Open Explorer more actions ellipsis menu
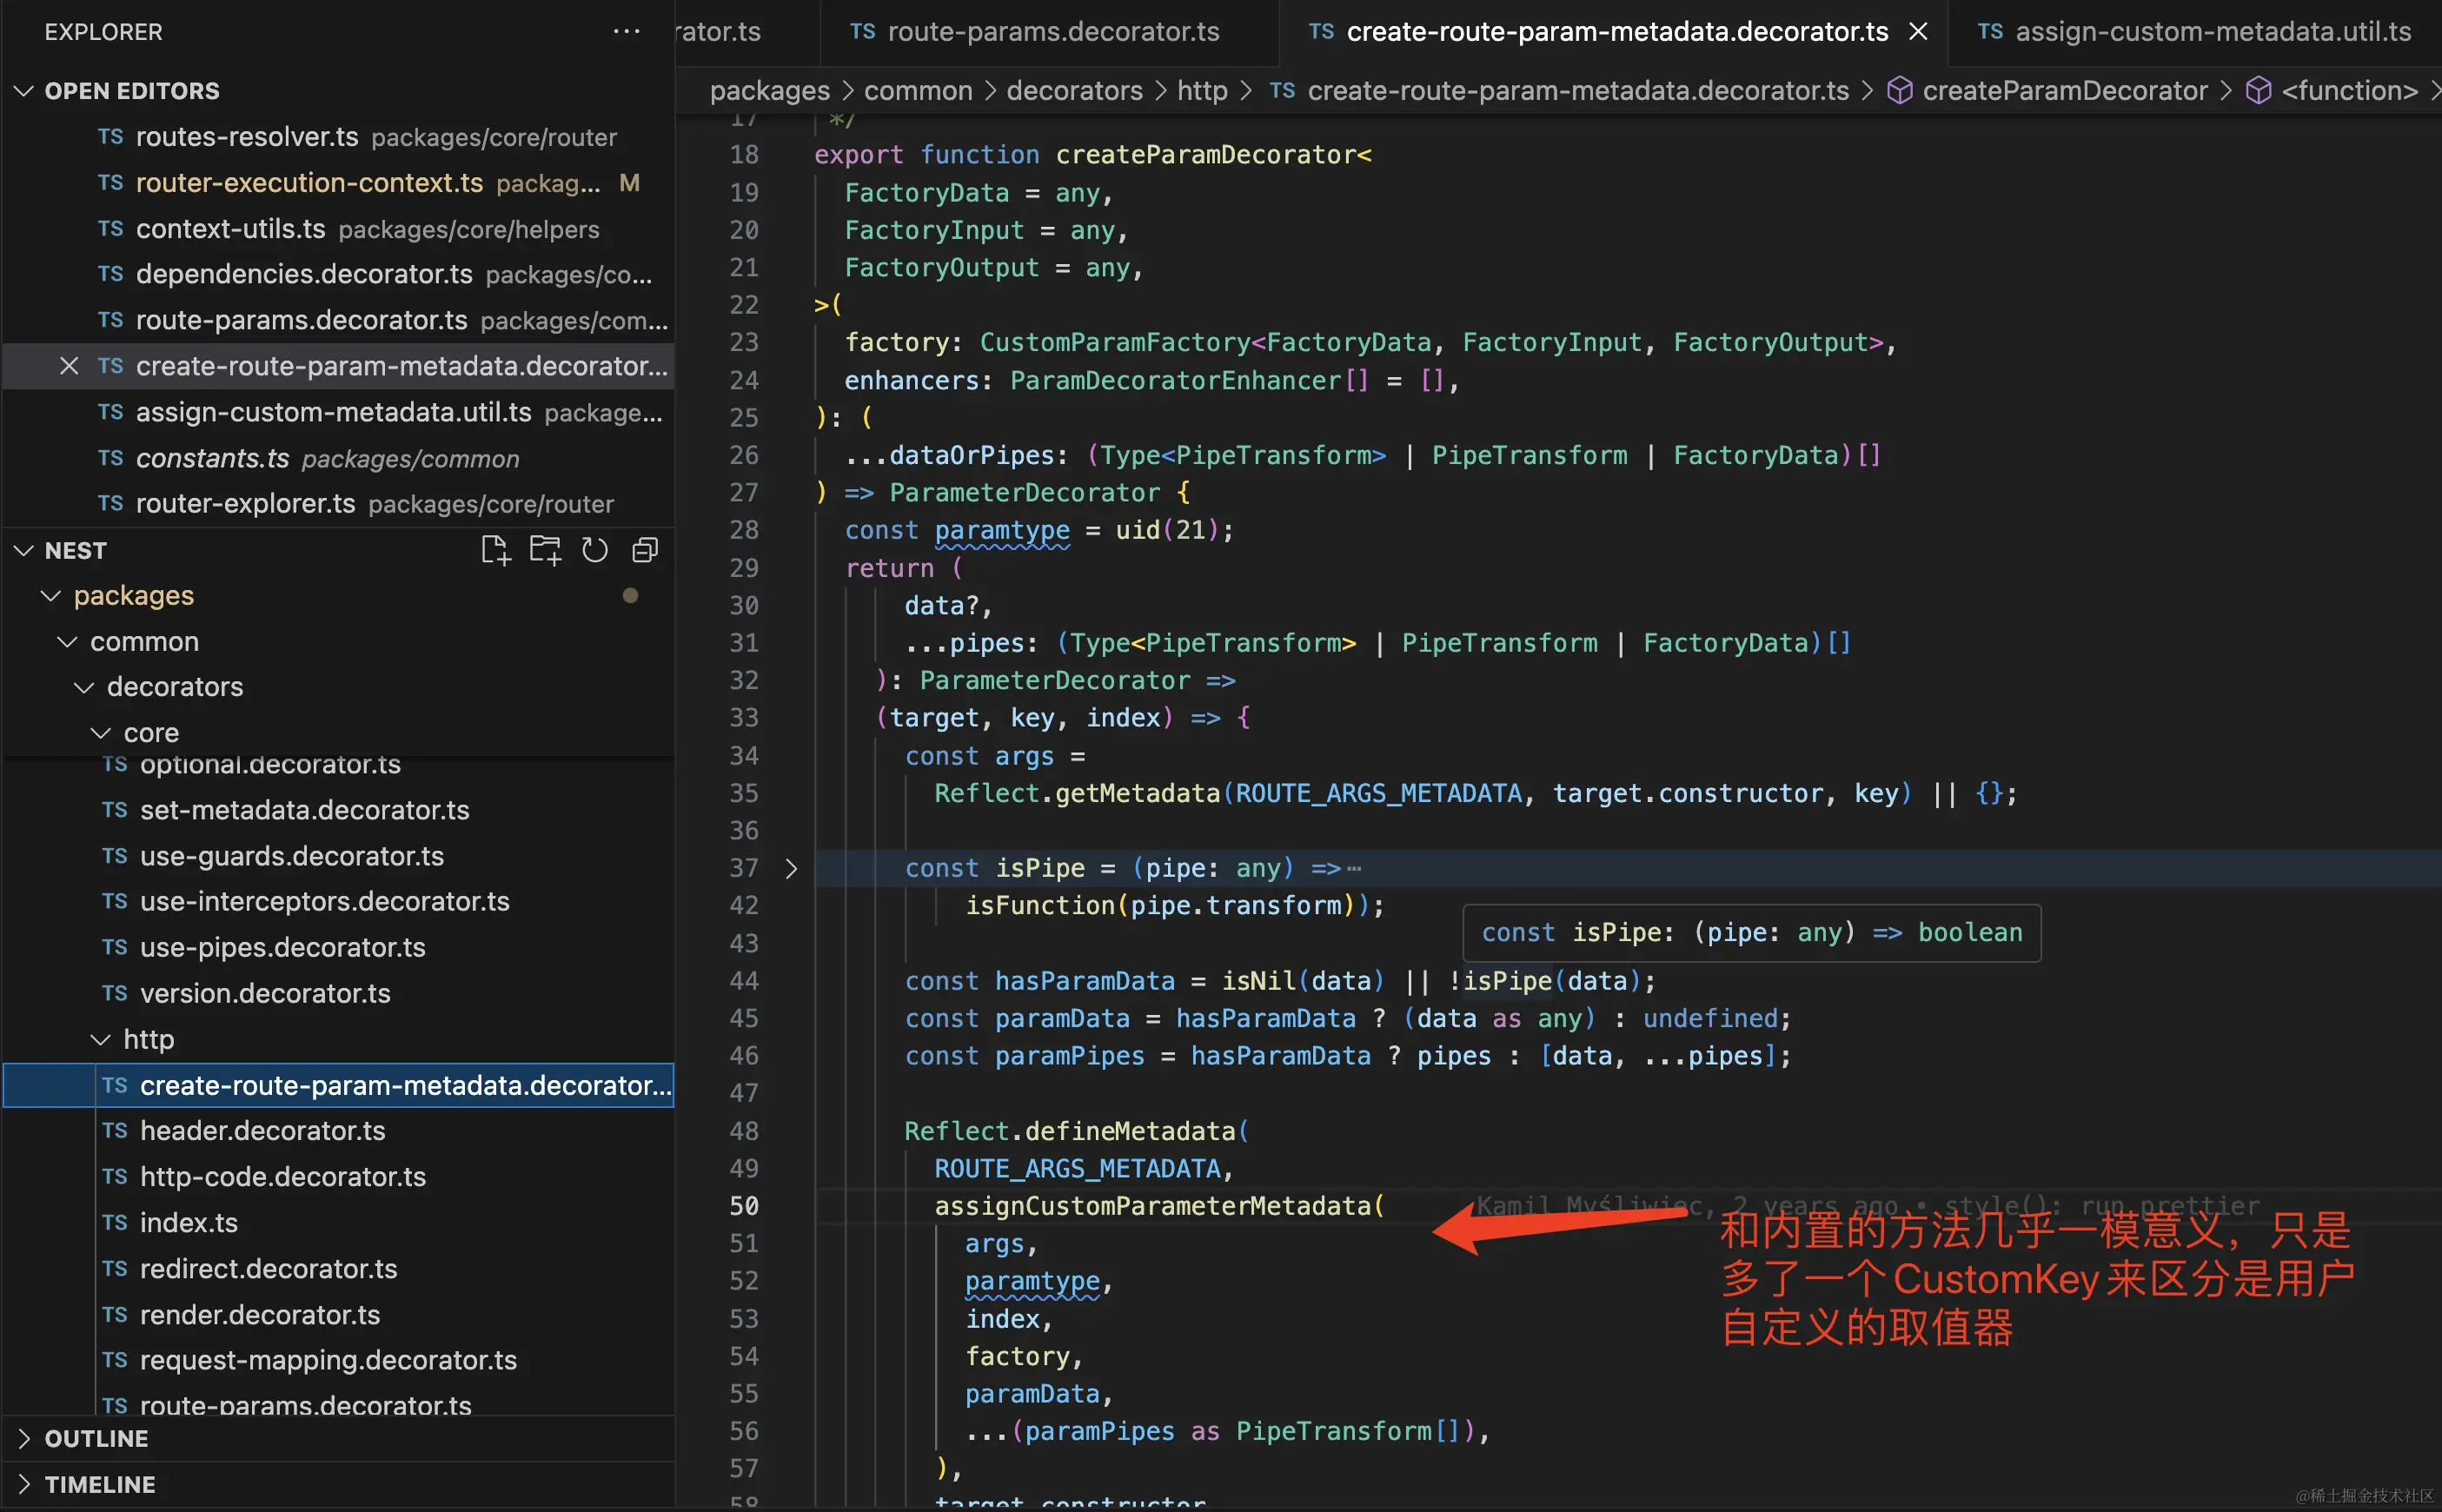Screen dimensions: 2442x1512 [626, 31]
